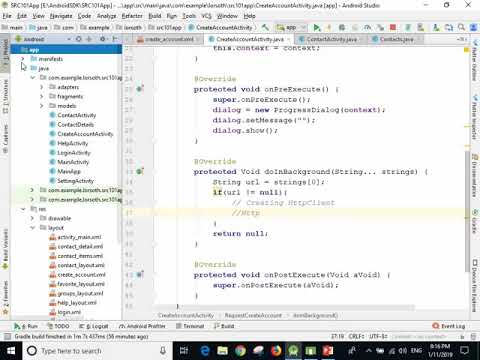Collapse the com.example package node
The width and height of the screenshot is (480, 360).
tap(32, 77)
